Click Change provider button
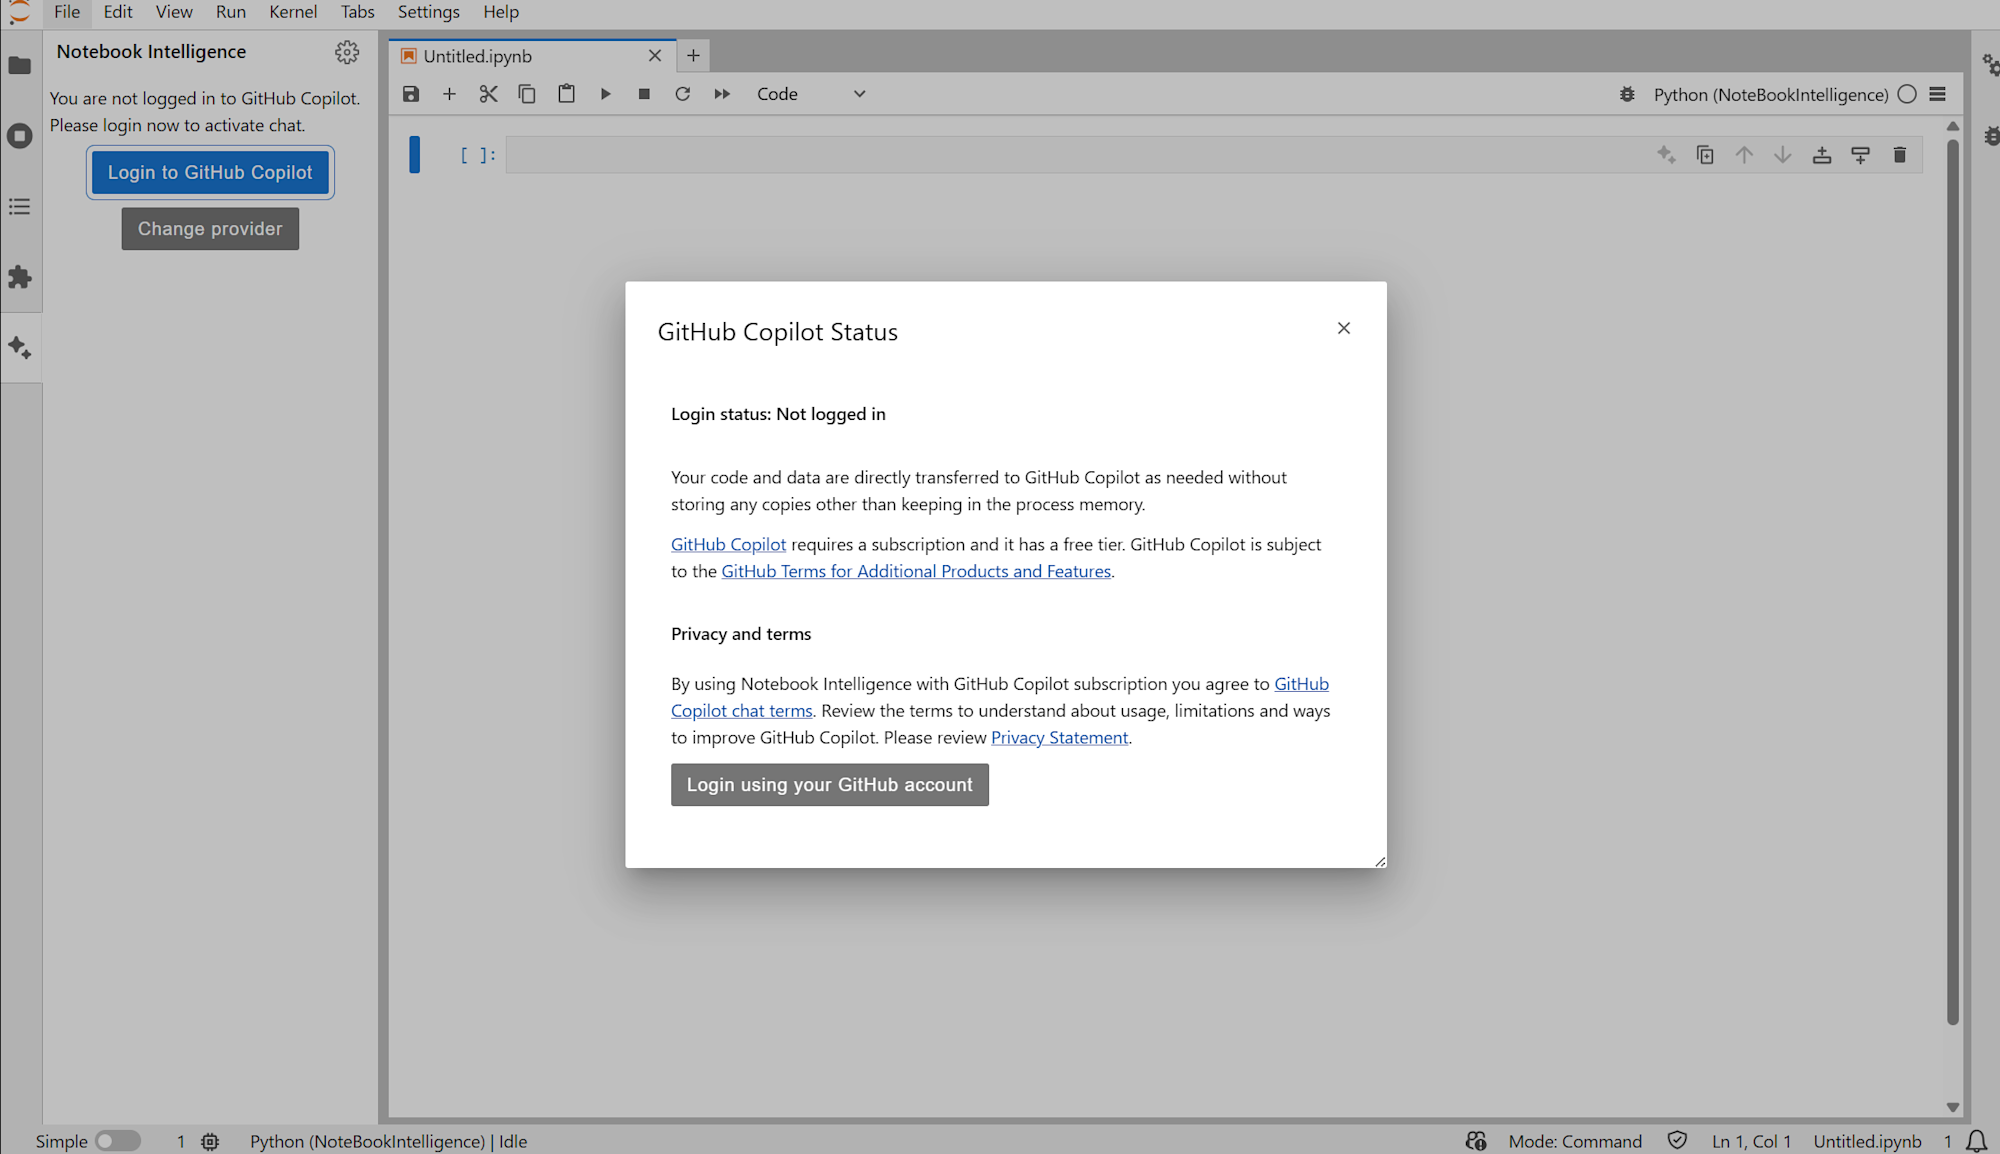 click(x=210, y=229)
